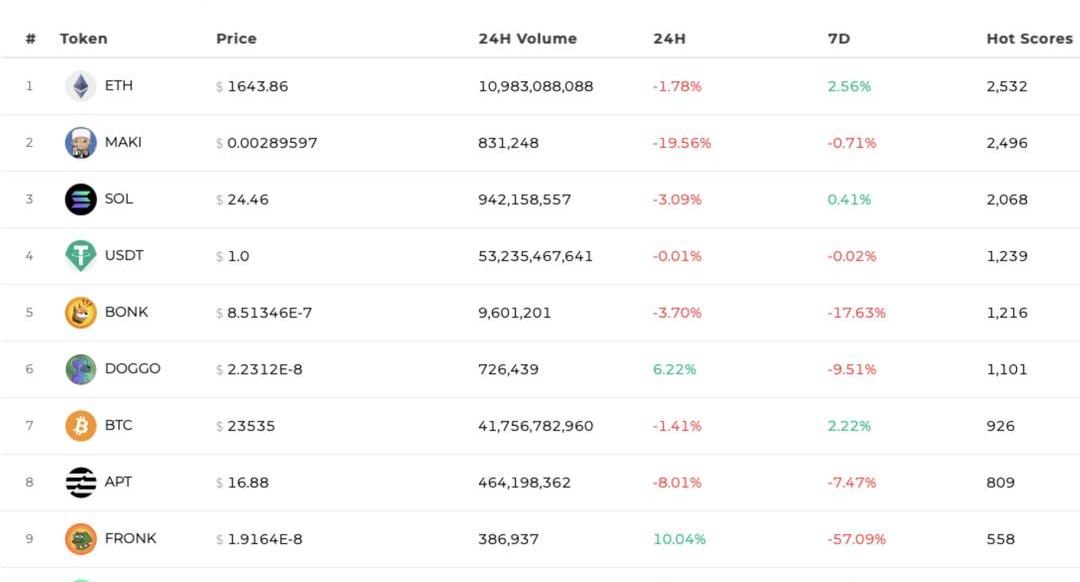Screen dimensions: 1080x582
Task: Click the Token column header
Action: point(84,39)
